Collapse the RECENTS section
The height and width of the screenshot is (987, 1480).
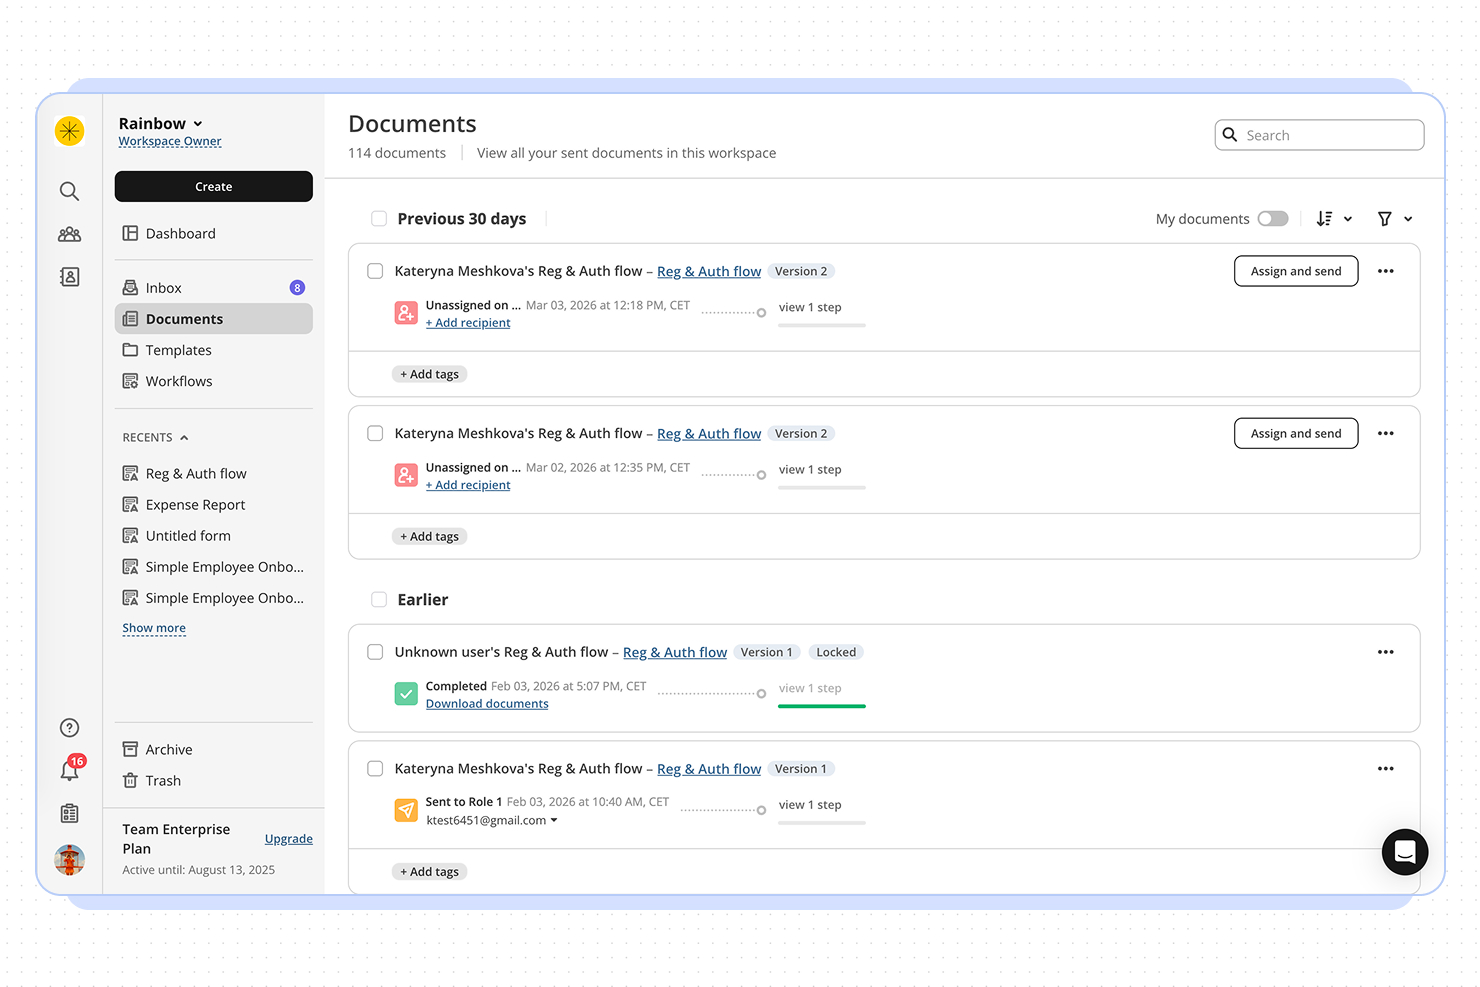point(184,437)
